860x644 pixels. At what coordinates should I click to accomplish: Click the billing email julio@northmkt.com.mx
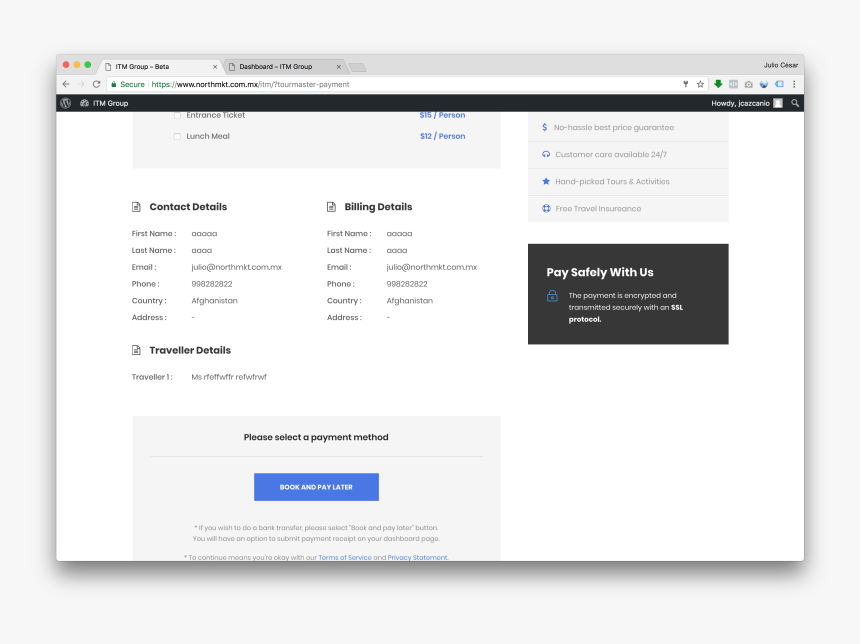(432, 267)
